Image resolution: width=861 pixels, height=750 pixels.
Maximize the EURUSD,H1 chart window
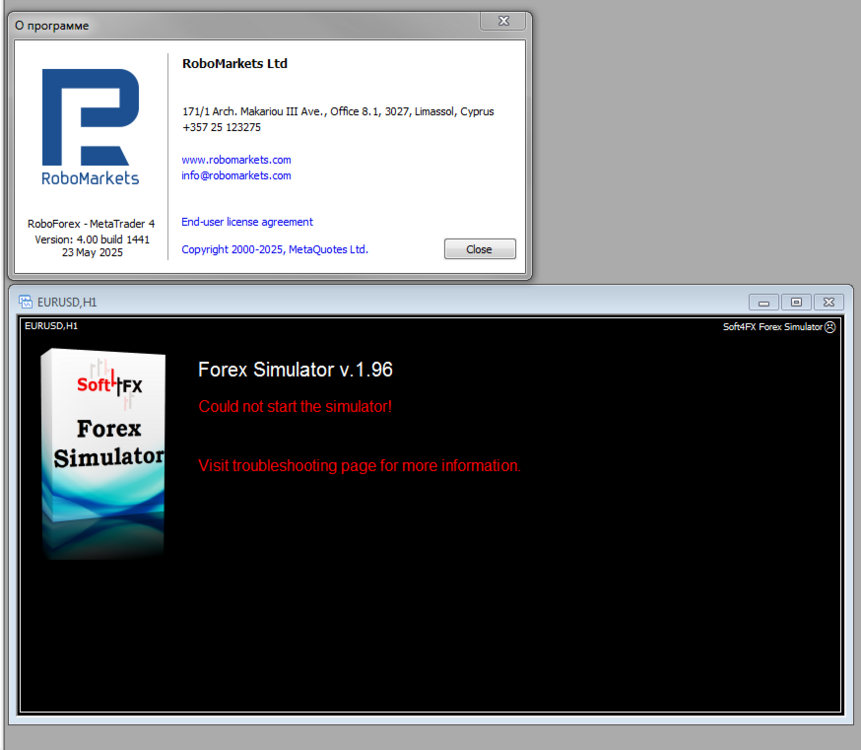tap(796, 302)
